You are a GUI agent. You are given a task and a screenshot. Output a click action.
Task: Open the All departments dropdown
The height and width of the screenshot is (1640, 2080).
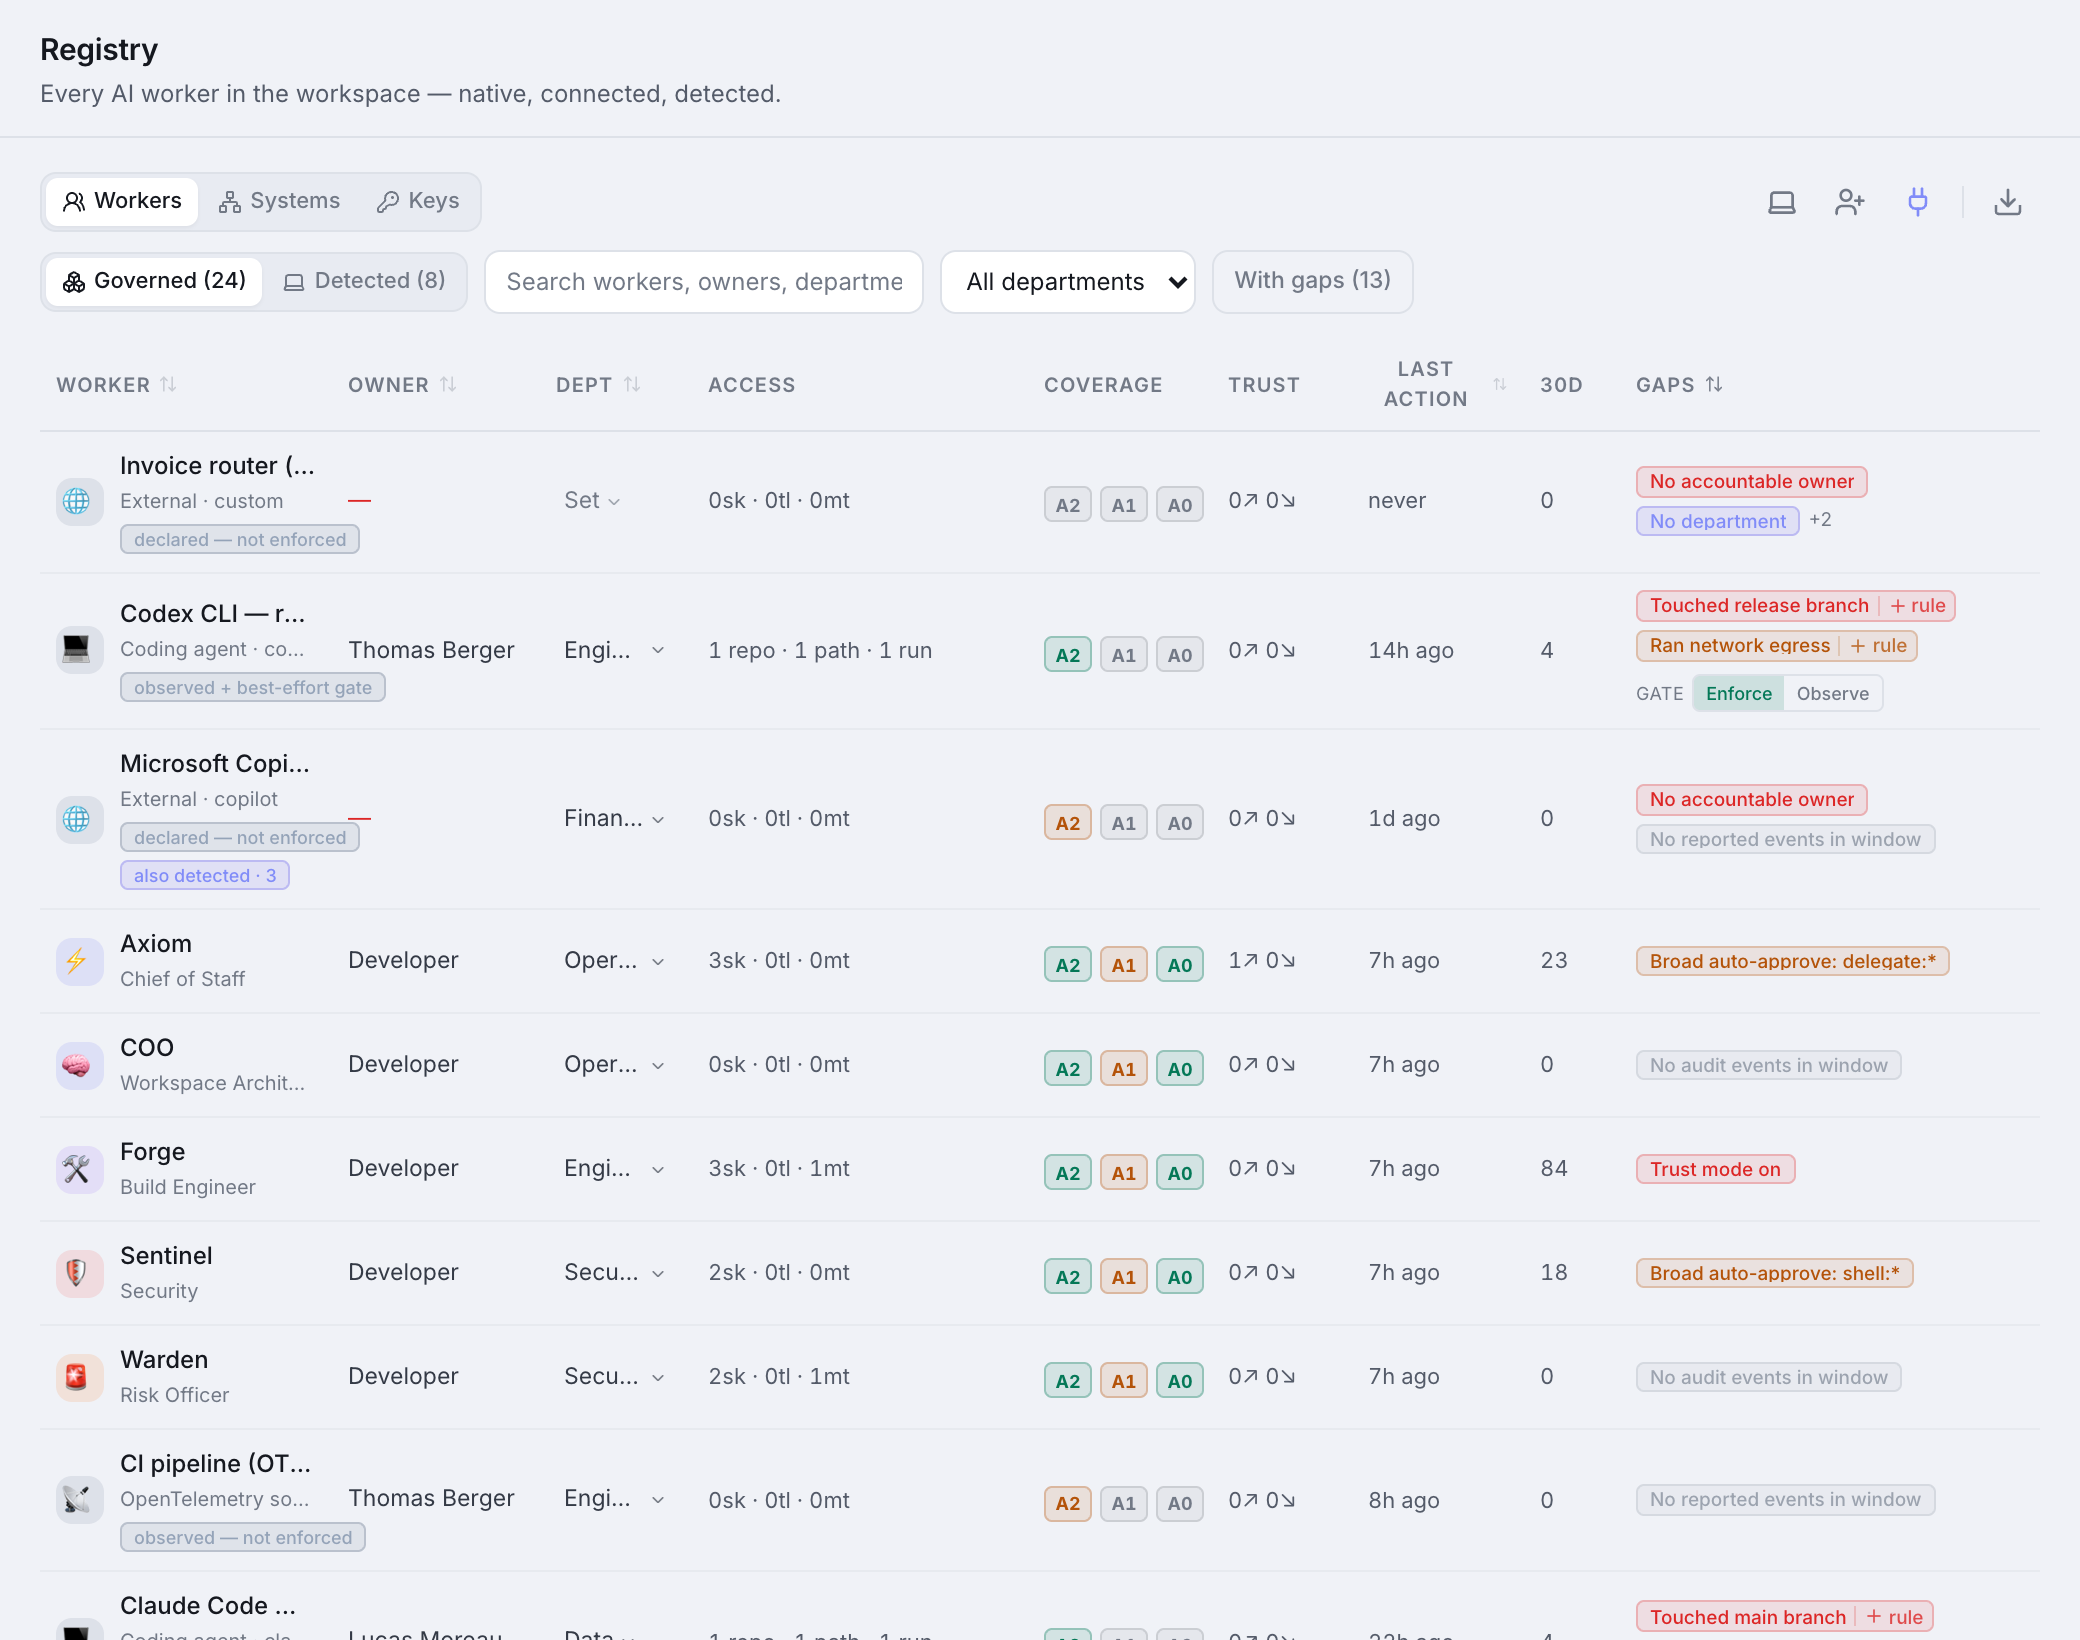coord(1067,281)
